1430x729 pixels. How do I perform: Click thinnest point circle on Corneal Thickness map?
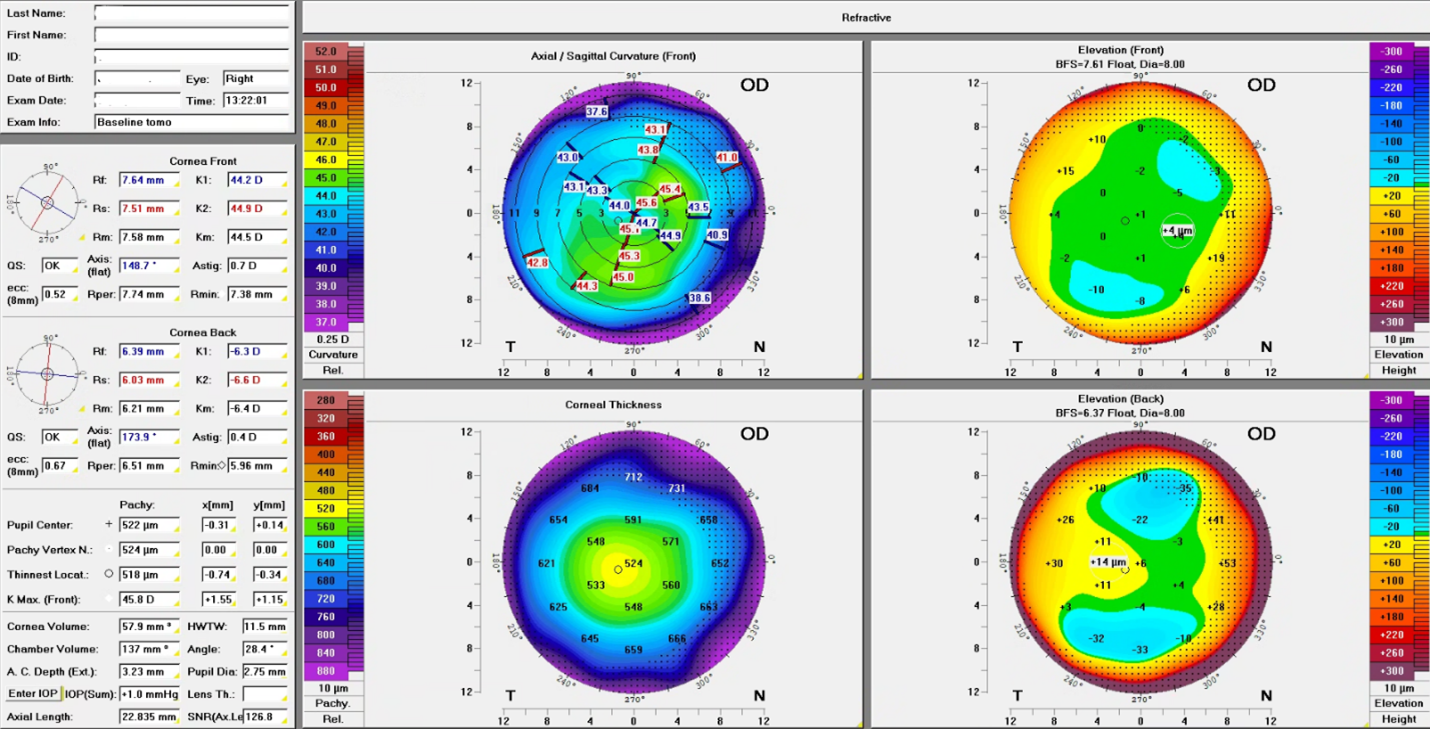click(618, 570)
